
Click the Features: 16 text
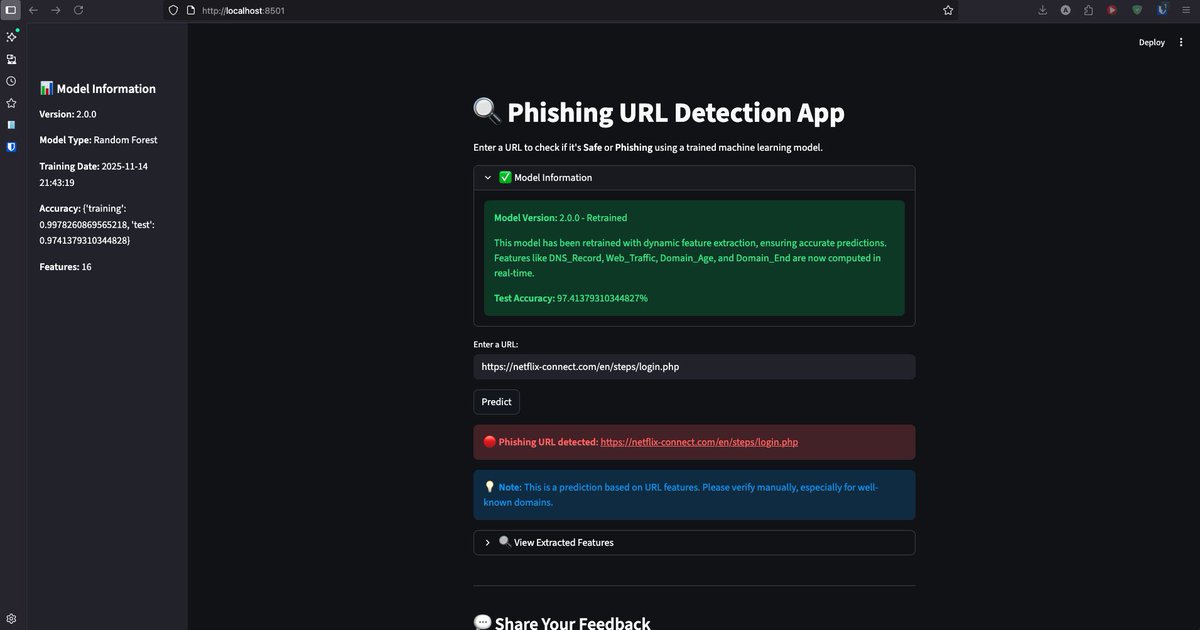pos(65,267)
